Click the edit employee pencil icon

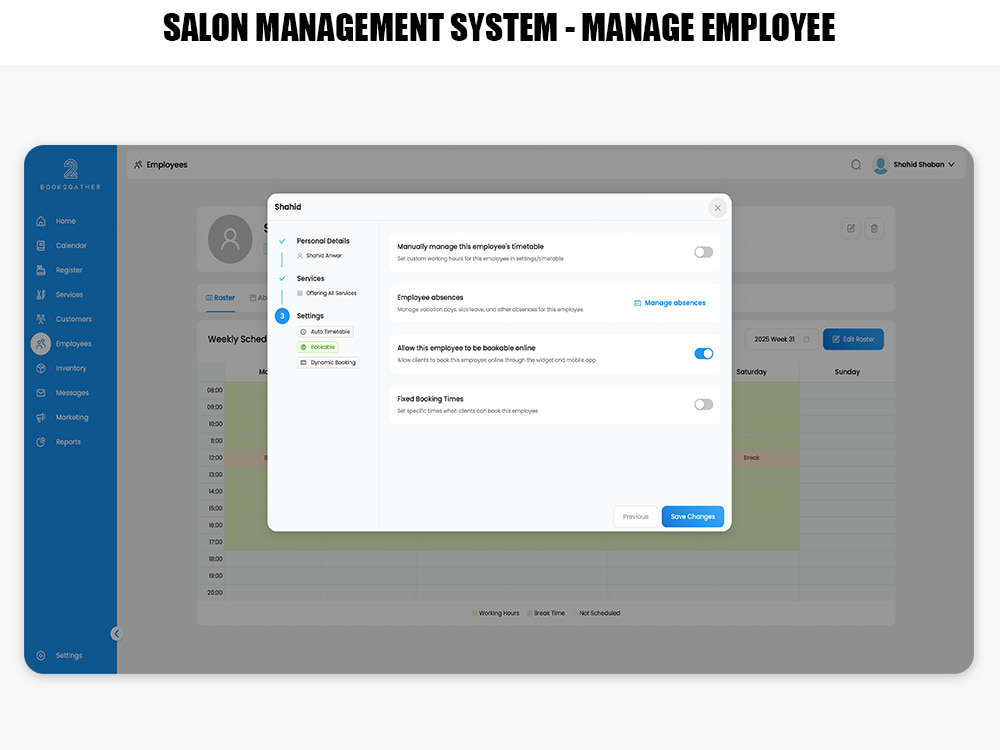(x=851, y=228)
